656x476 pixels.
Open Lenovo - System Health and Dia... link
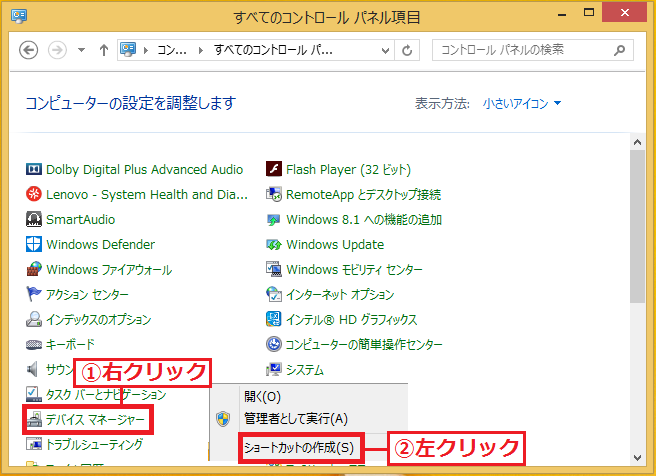point(147,194)
